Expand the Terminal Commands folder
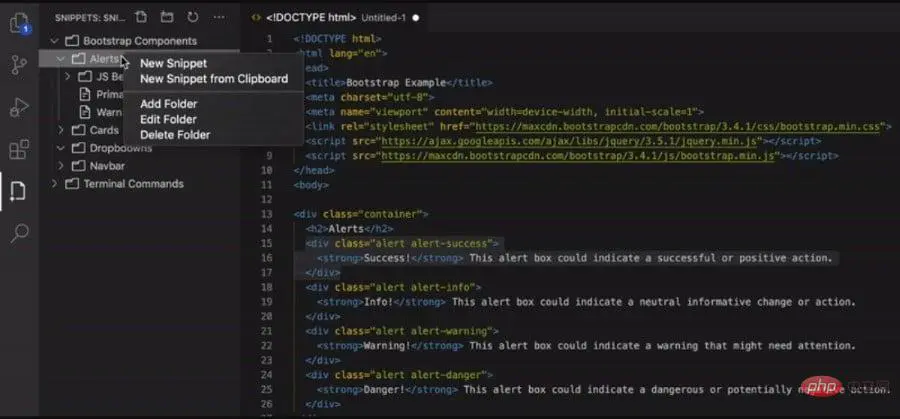 55,184
